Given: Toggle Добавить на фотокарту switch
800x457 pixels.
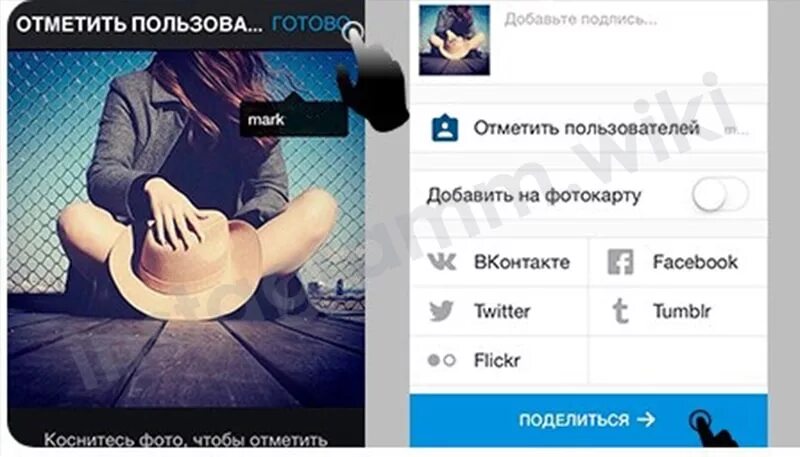Looking at the screenshot, I should tap(720, 194).
